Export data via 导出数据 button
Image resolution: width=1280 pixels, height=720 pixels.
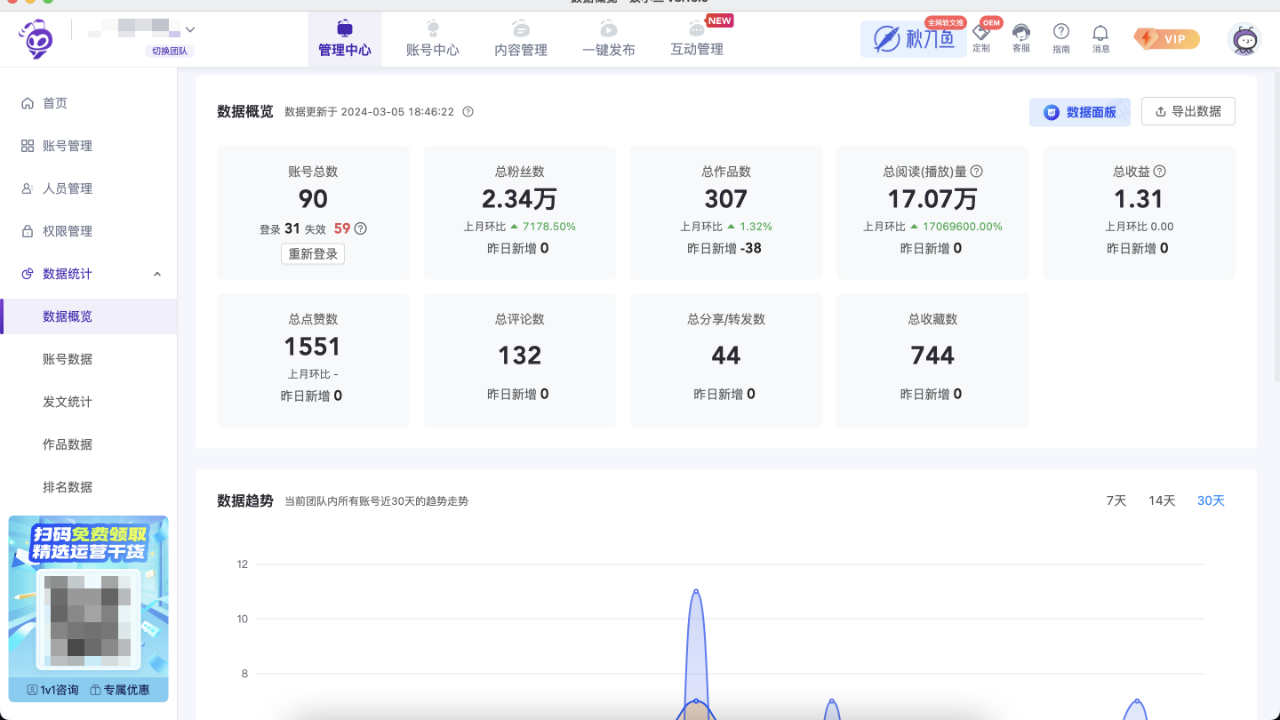point(1188,111)
